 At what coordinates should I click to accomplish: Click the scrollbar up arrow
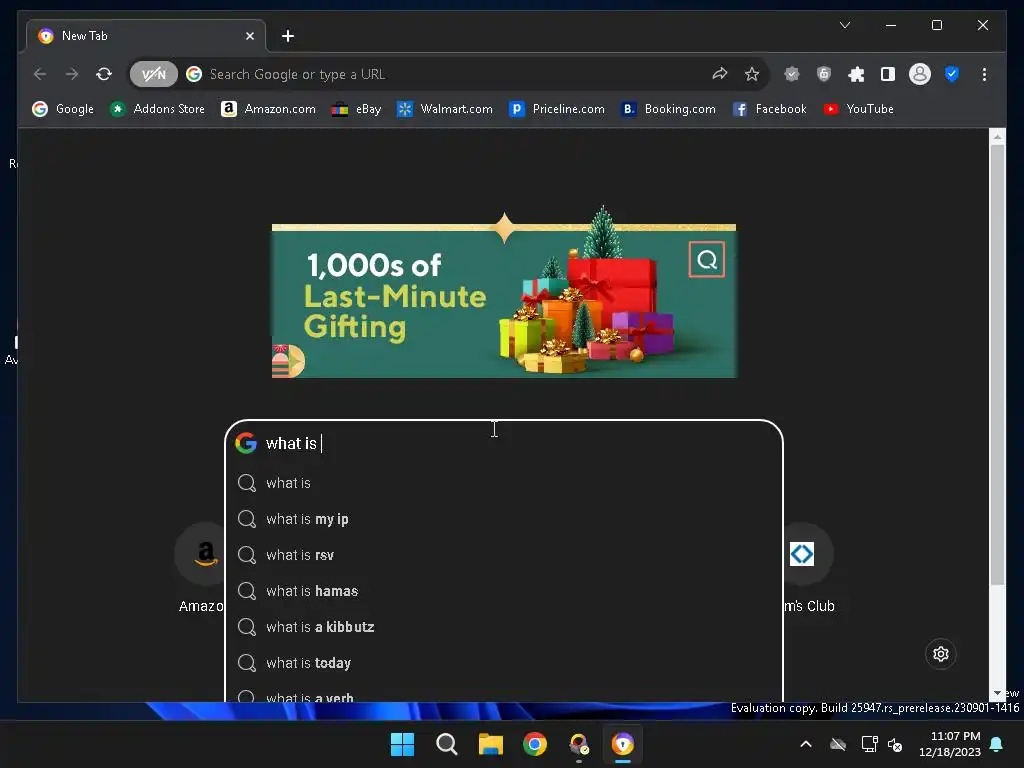tap(997, 136)
